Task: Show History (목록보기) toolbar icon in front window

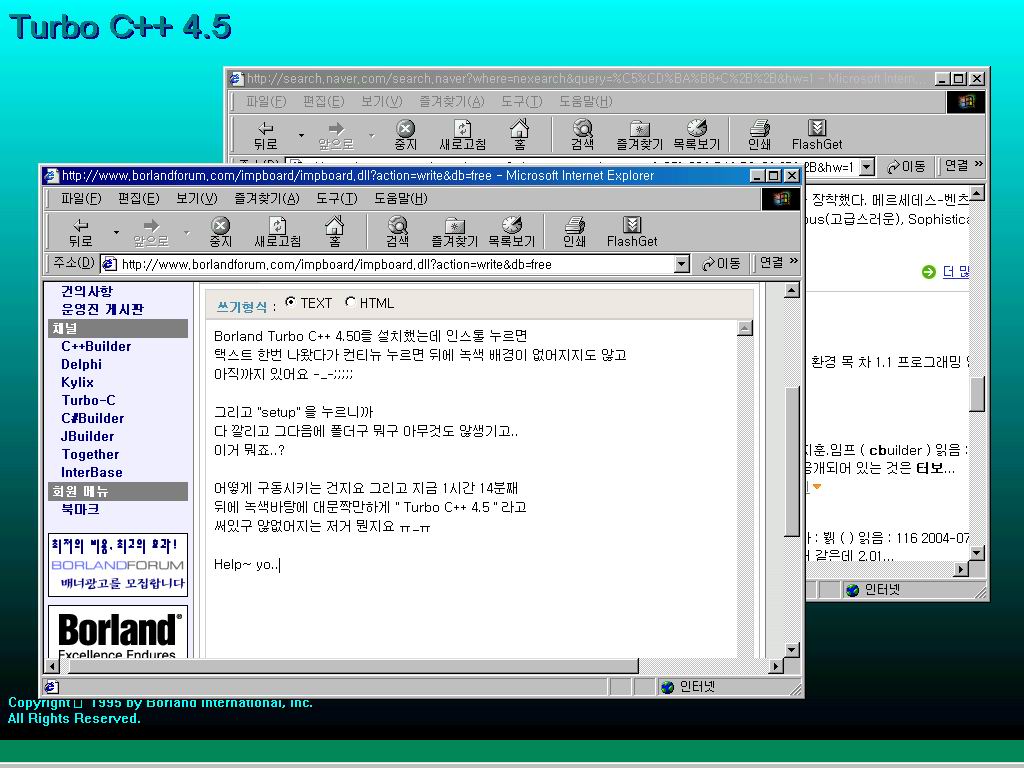Action: [511, 231]
